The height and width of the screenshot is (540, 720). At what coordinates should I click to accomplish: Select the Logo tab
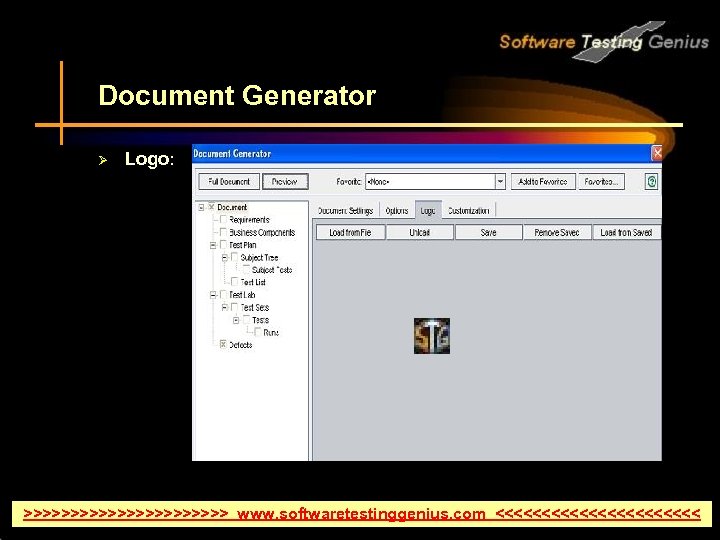pyautogui.click(x=428, y=210)
